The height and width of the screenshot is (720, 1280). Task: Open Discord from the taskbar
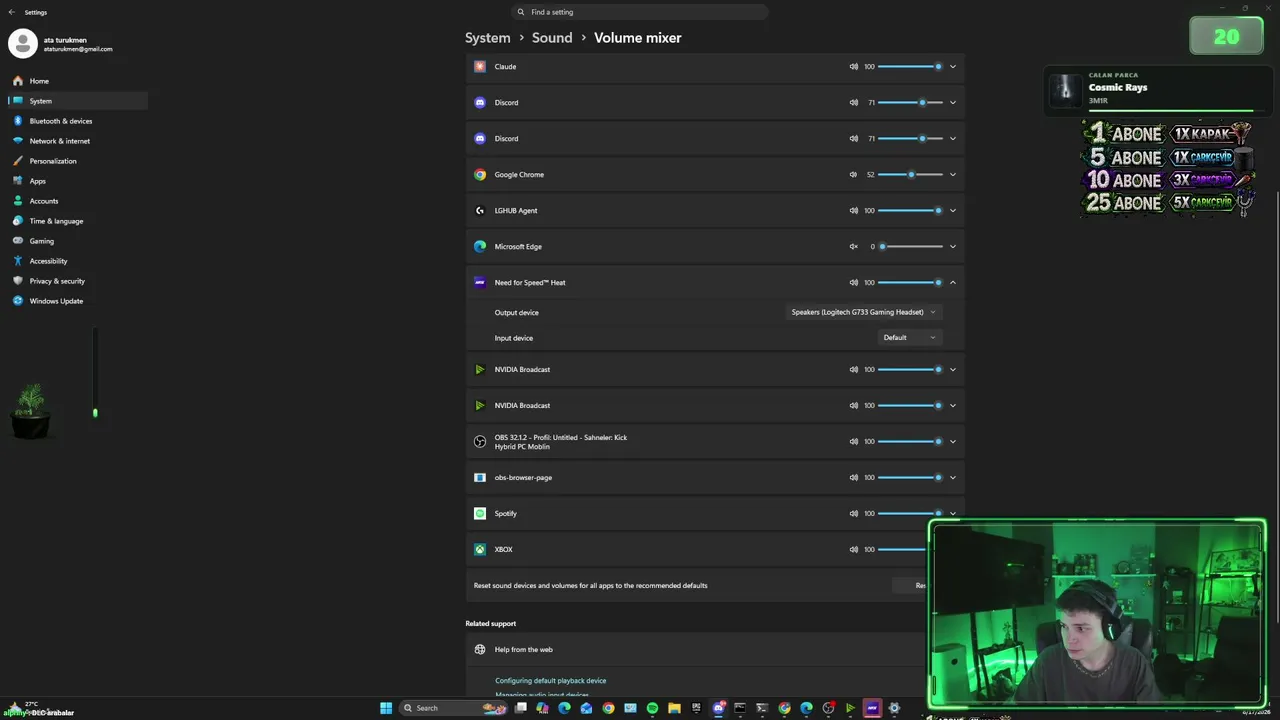click(718, 708)
